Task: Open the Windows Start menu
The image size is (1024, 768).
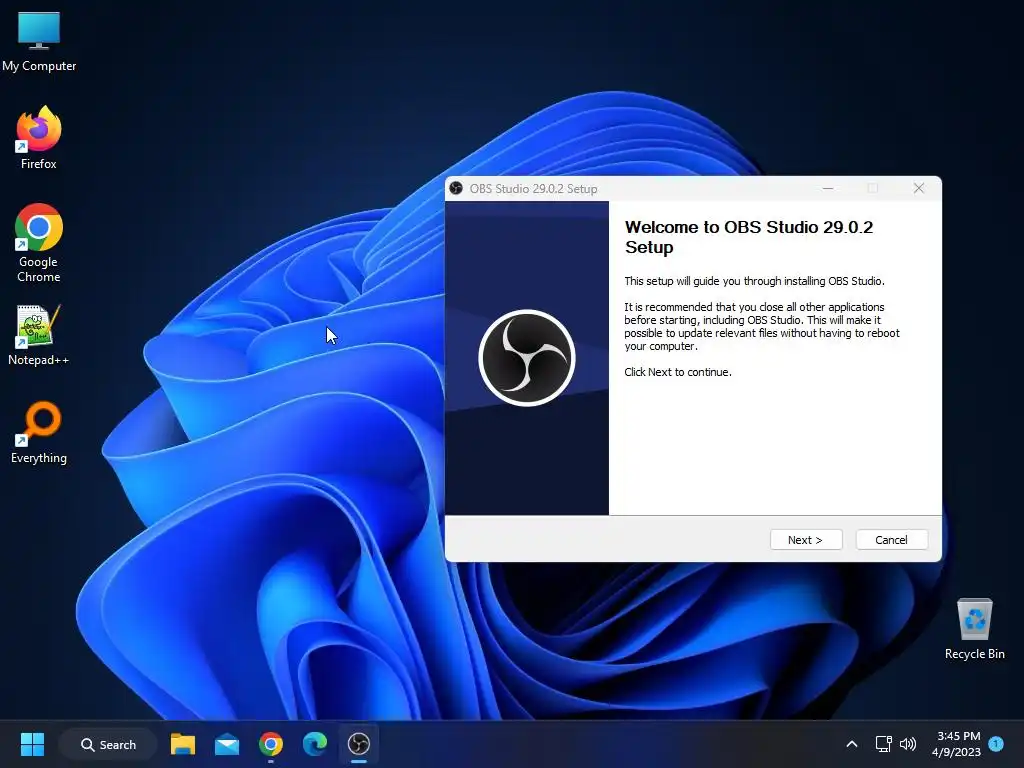Action: (x=32, y=744)
